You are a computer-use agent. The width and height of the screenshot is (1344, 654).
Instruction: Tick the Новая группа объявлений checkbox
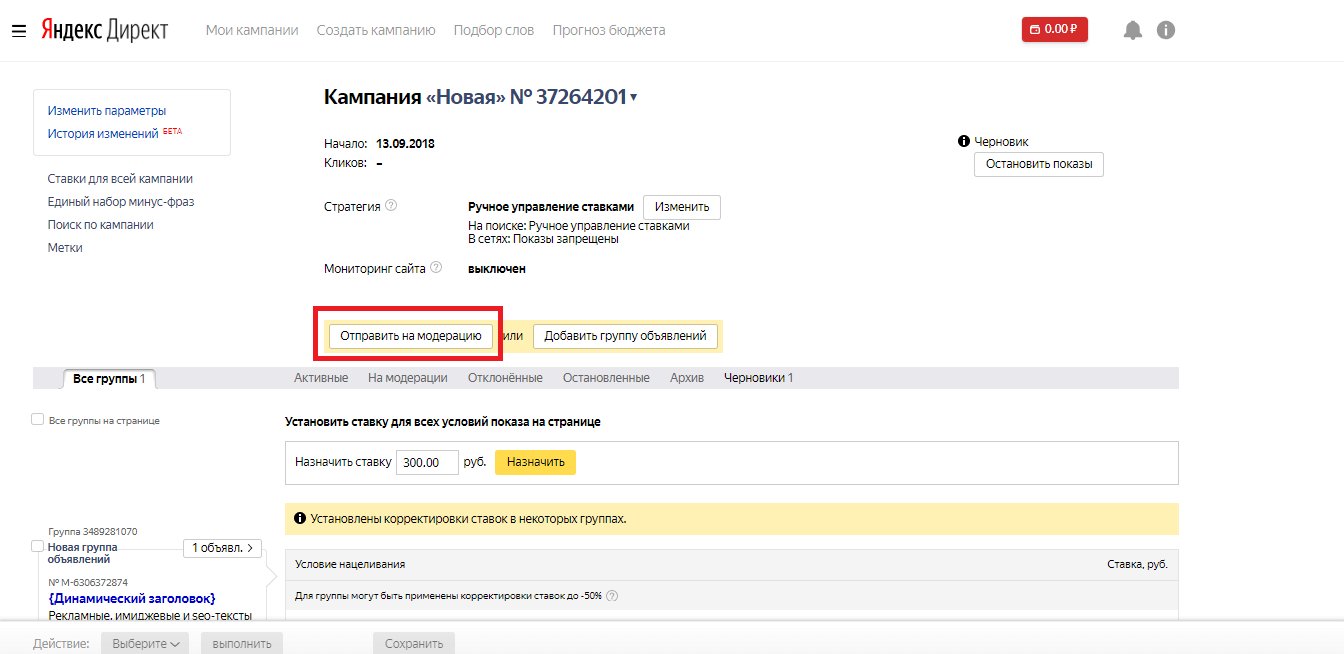click(x=37, y=547)
